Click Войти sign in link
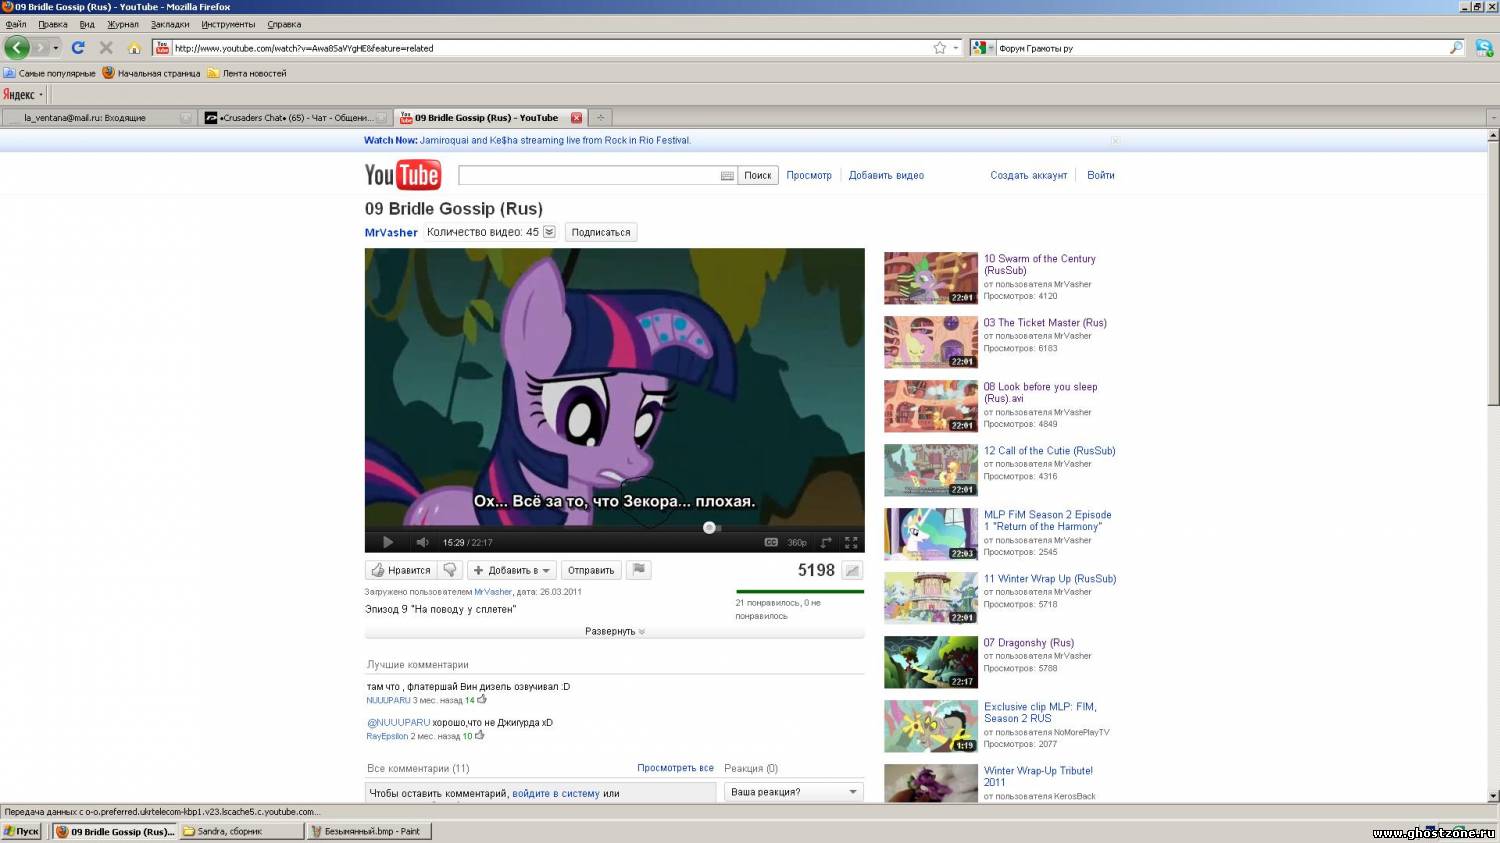Viewport: 1500px width, 843px height. click(x=1101, y=175)
